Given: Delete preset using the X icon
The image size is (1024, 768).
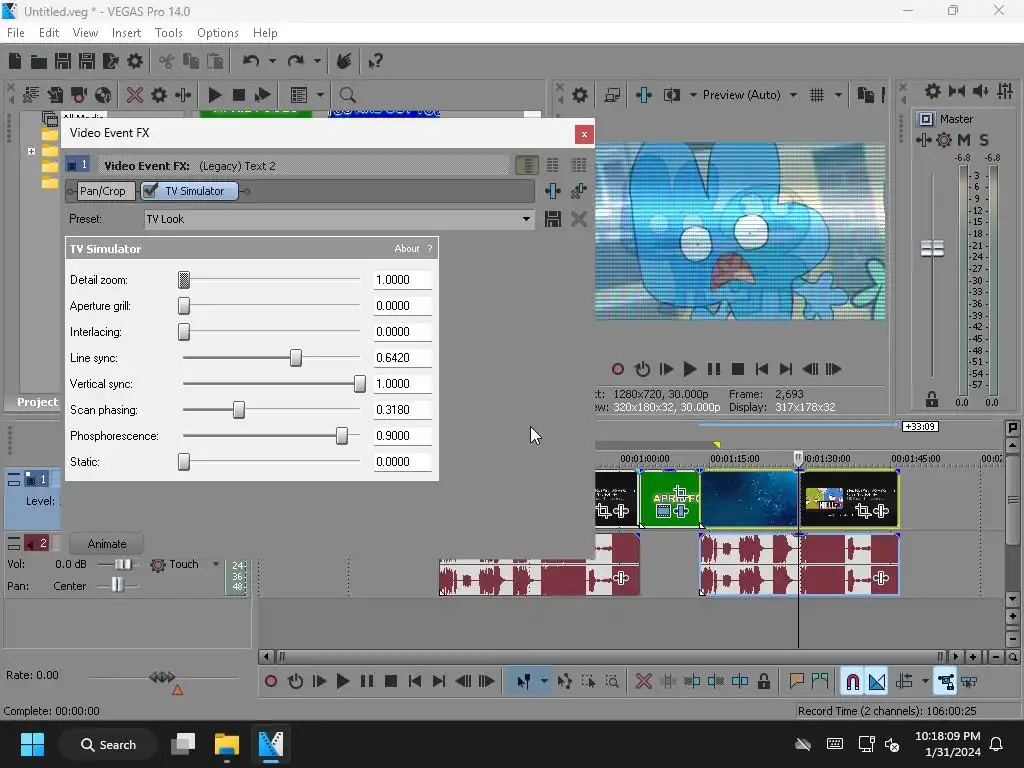Looking at the screenshot, I should (579, 219).
